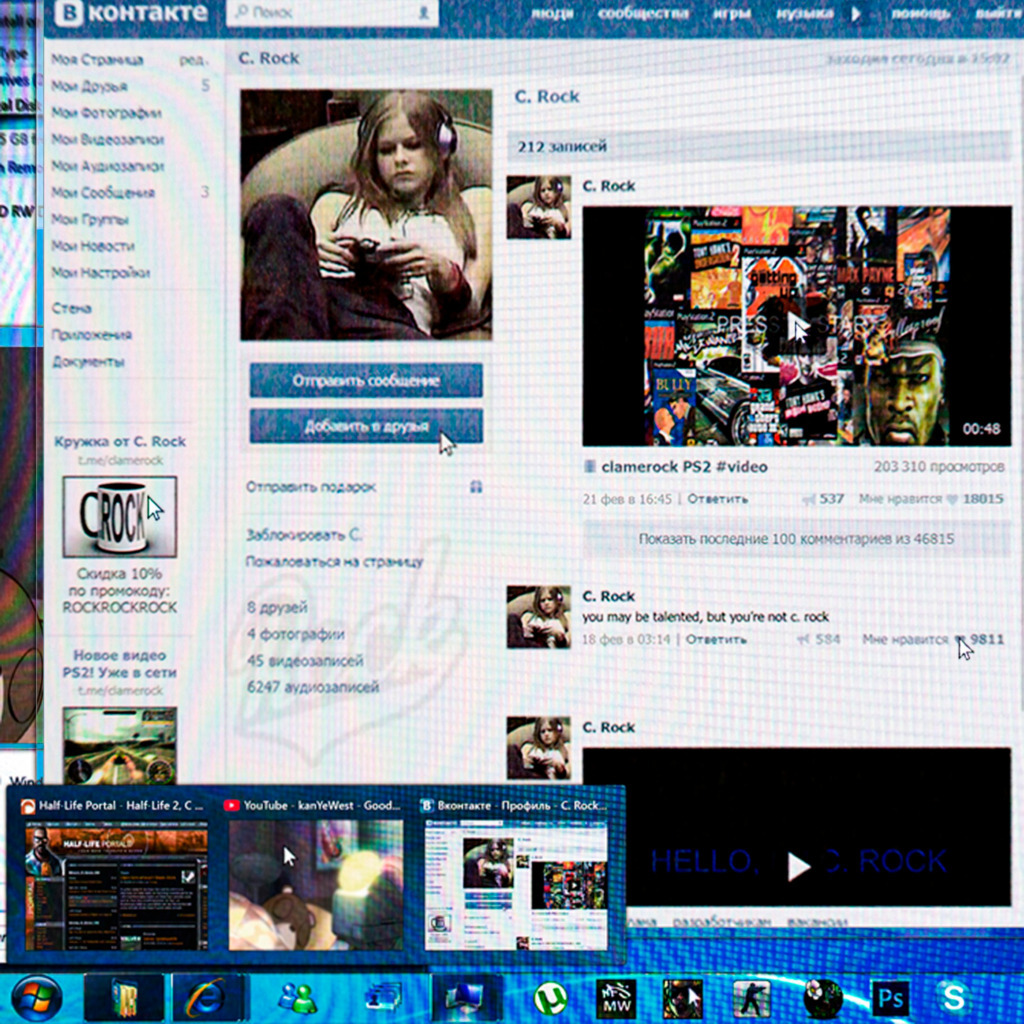Open the 45 видеозаписей link

pyautogui.click(x=305, y=661)
